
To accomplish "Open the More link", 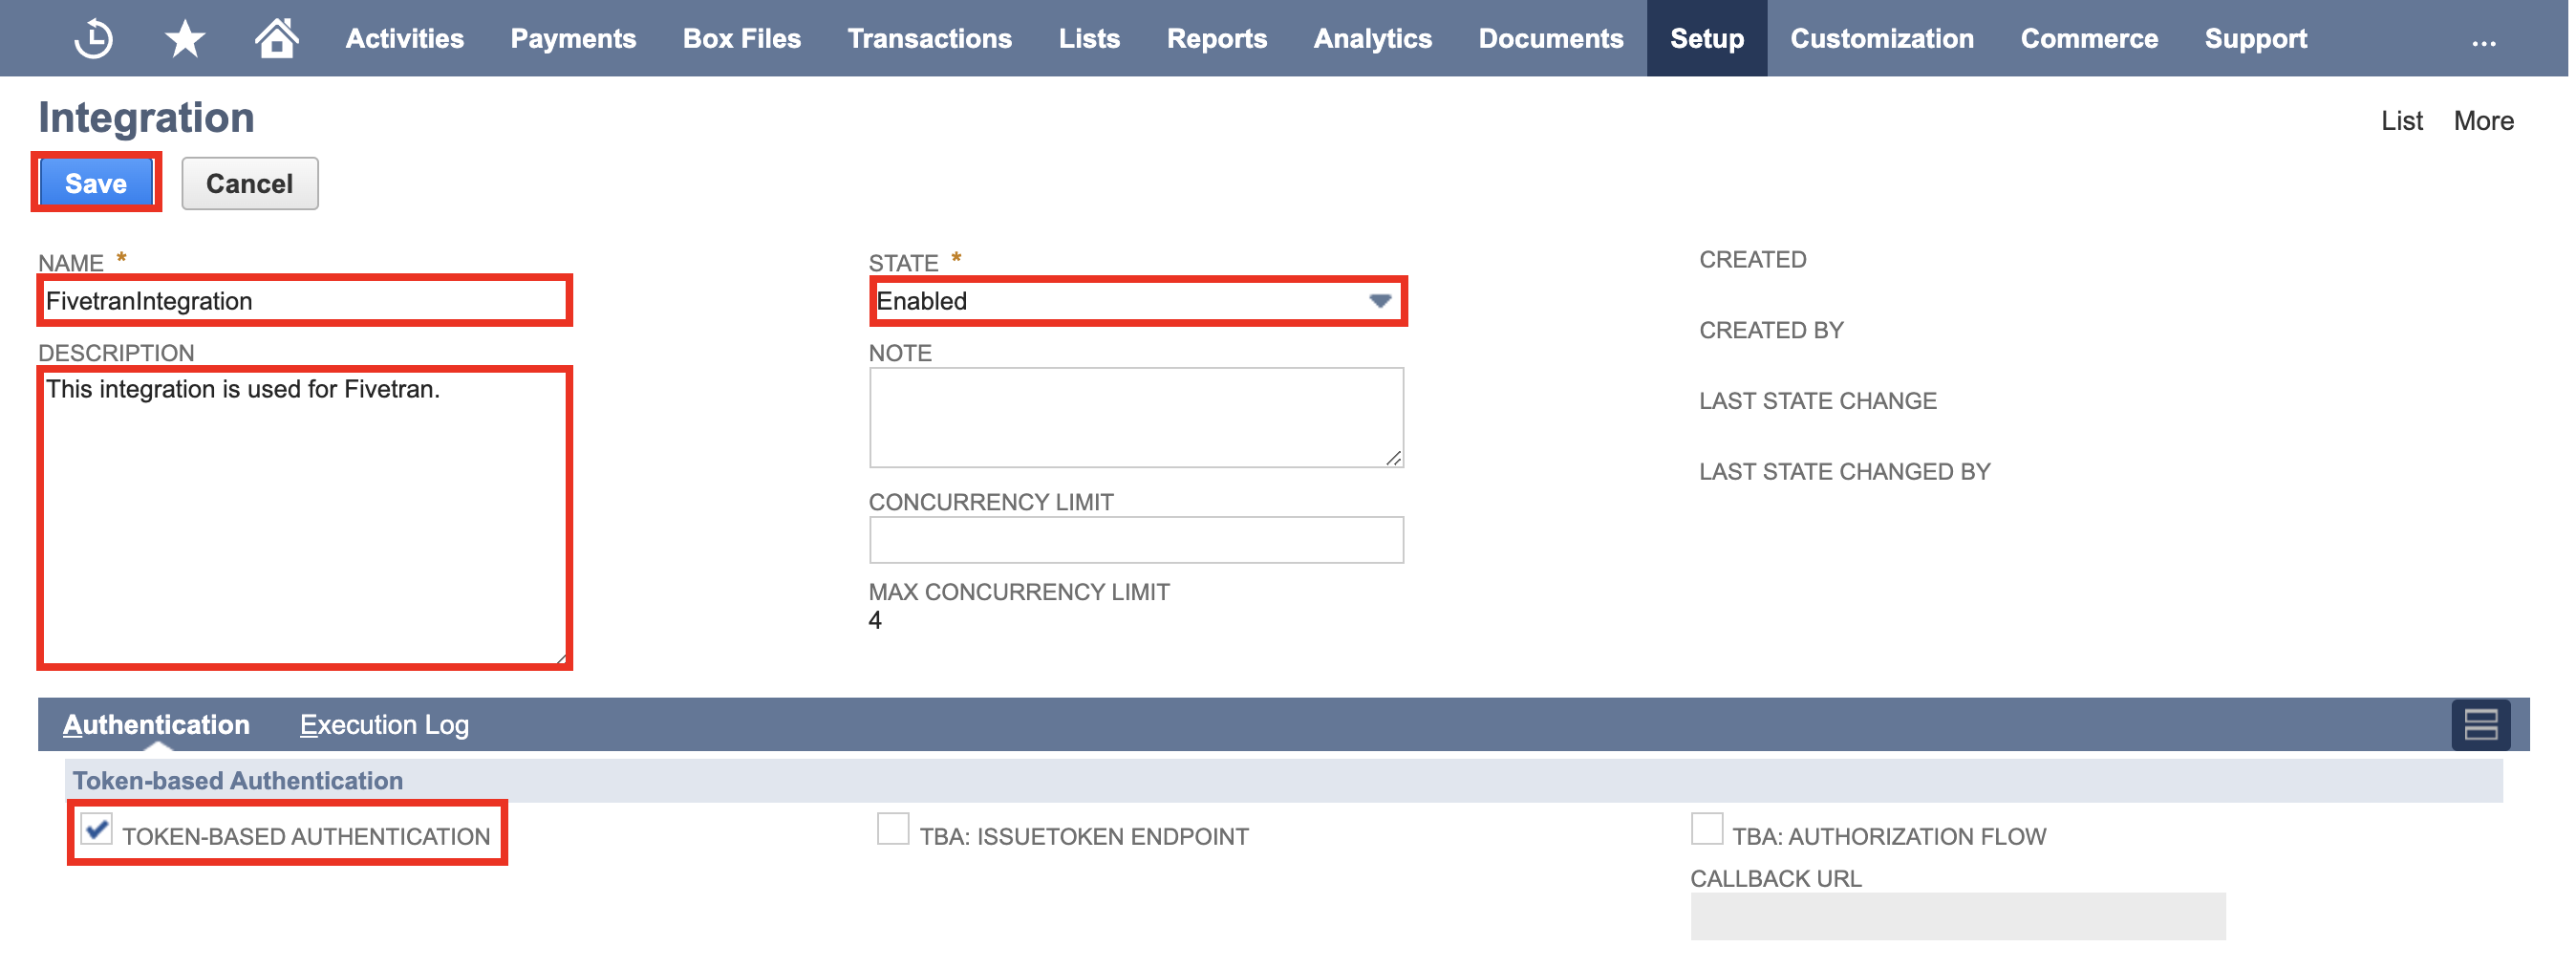I will pyautogui.click(x=2482, y=120).
